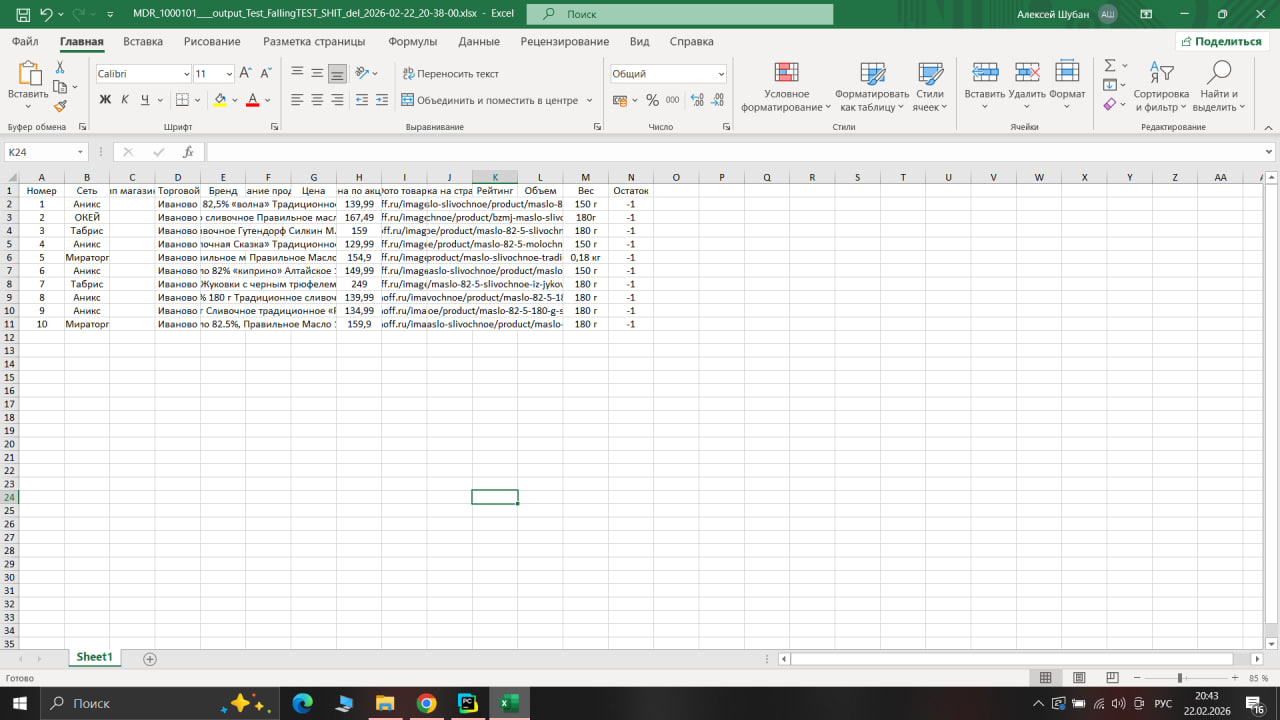Switch to Page Layout view in status bar
This screenshot has height=720, width=1280.
pos(1079,678)
